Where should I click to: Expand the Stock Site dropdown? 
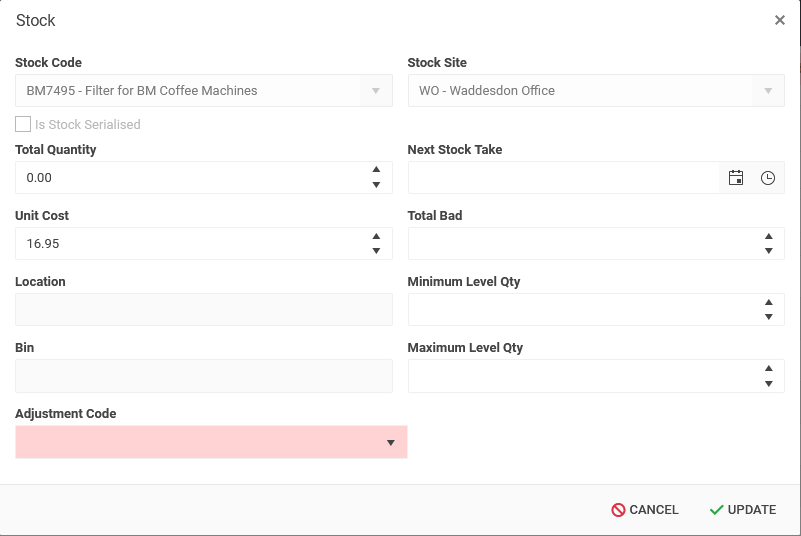coord(768,91)
